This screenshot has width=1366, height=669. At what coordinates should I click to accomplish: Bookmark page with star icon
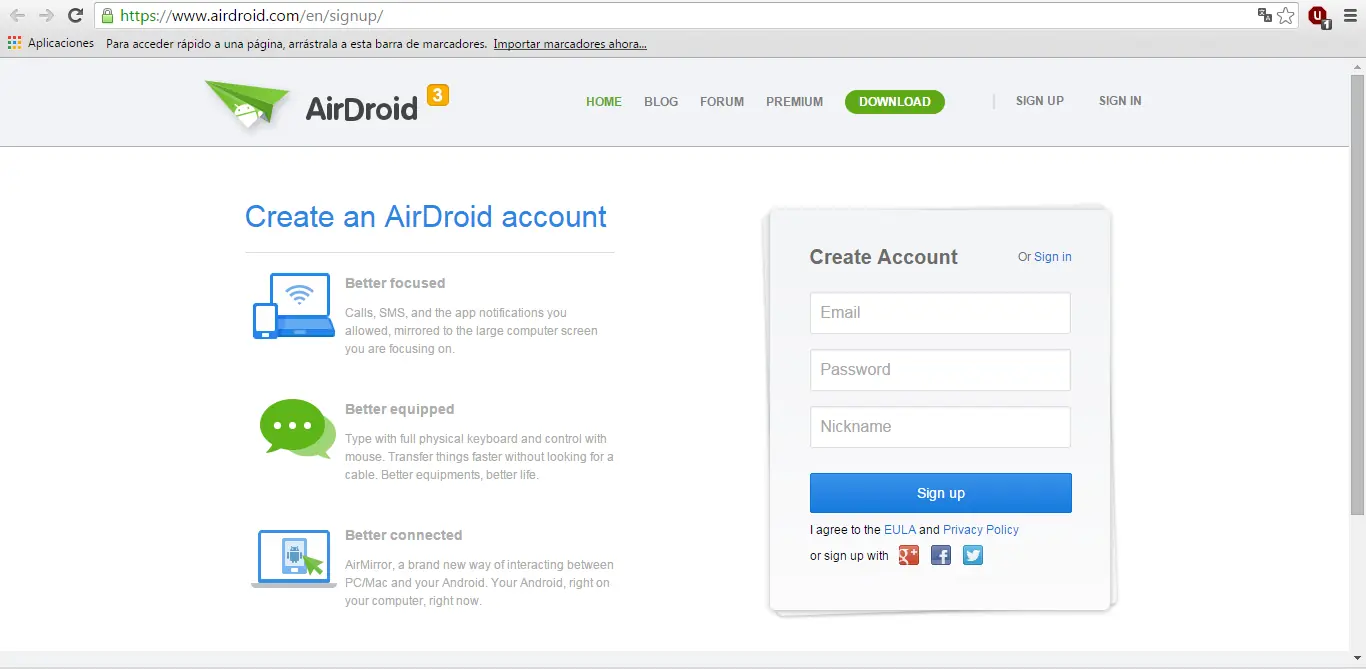pyautogui.click(x=1286, y=15)
